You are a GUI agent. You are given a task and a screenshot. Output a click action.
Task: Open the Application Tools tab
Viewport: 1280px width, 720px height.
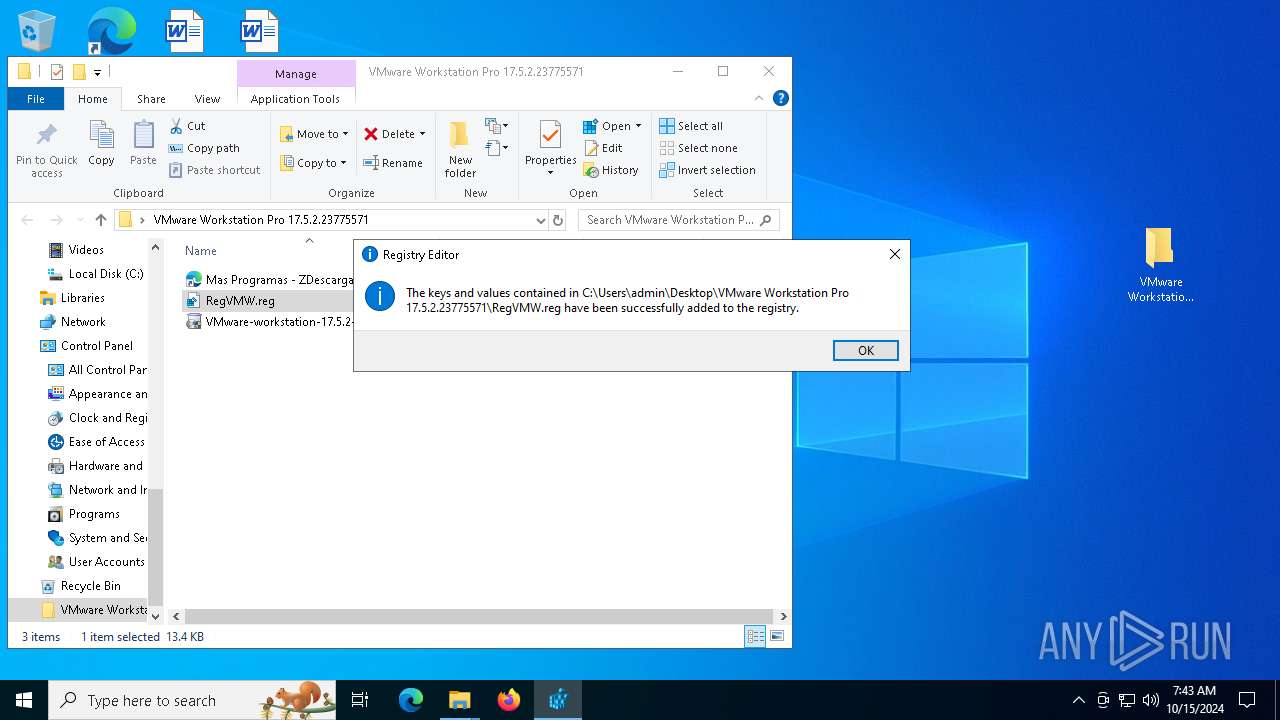point(295,99)
